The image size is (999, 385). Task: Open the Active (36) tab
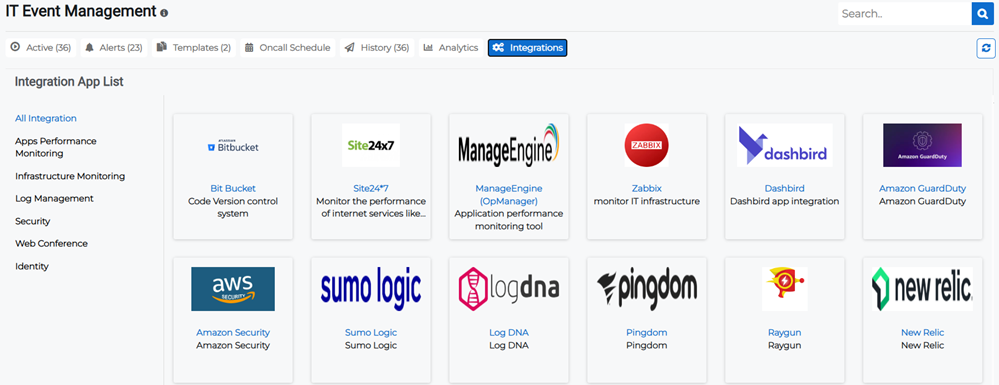tap(41, 48)
